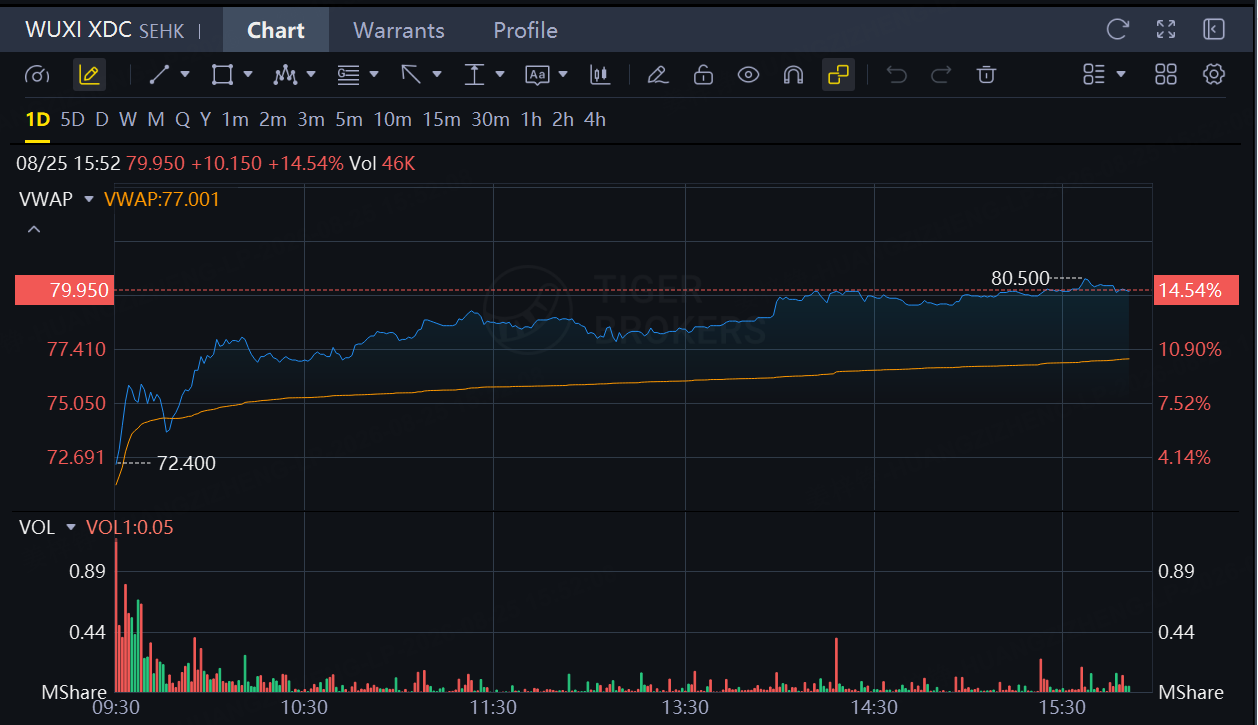
Task: Select the 1m interval
Action: (235, 120)
